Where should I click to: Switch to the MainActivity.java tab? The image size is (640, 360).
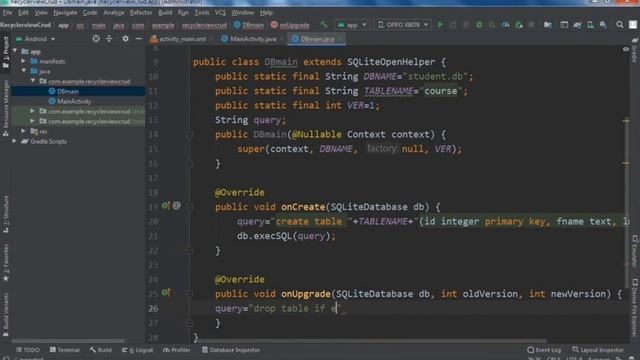pos(252,39)
